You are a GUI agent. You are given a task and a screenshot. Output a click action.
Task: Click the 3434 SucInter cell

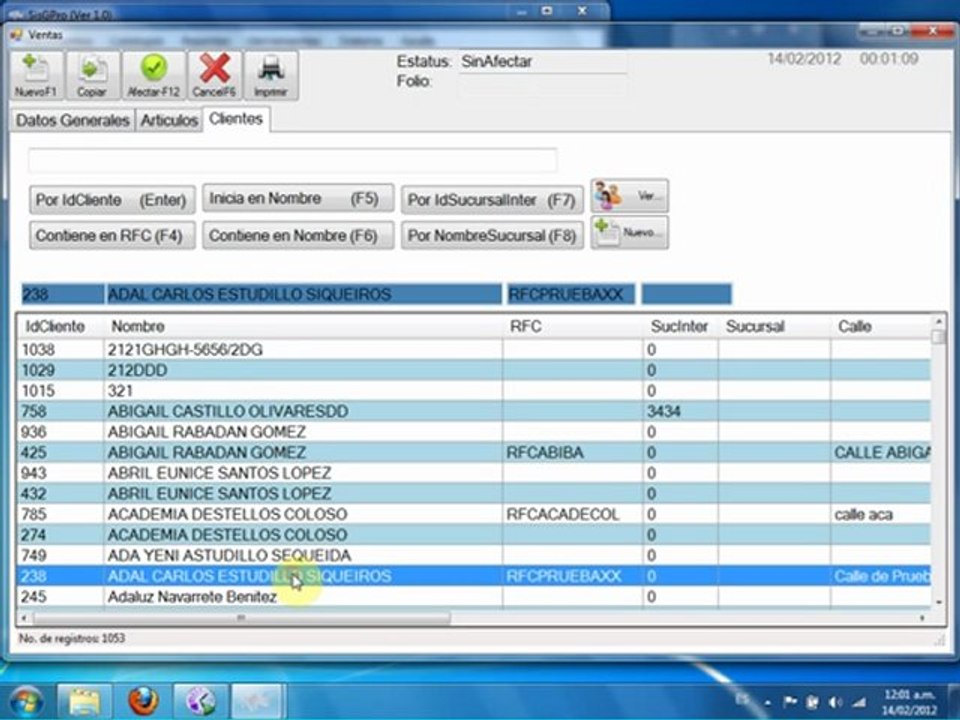(681, 411)
